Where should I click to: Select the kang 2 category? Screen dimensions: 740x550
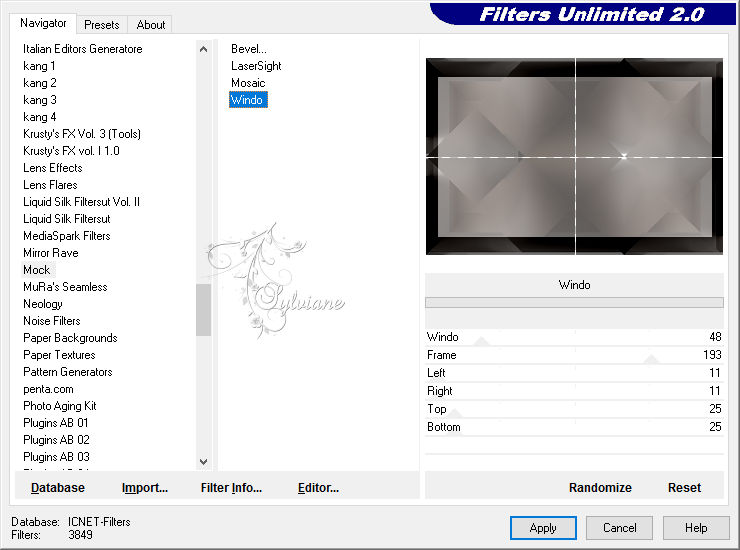pyautogui.click(x=40, y=83)
